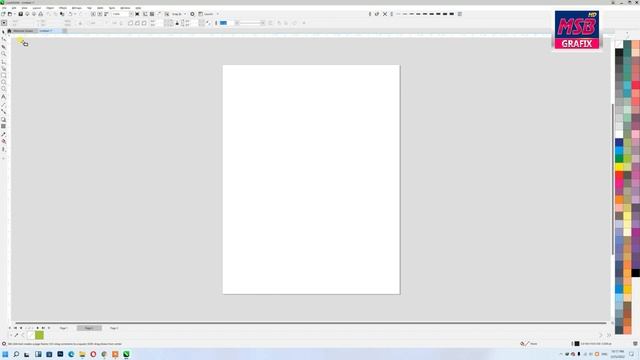This screenshot has width=640, height=360.
Task: Switch to the Welcome Screen tab
Action: click(23, 31)
